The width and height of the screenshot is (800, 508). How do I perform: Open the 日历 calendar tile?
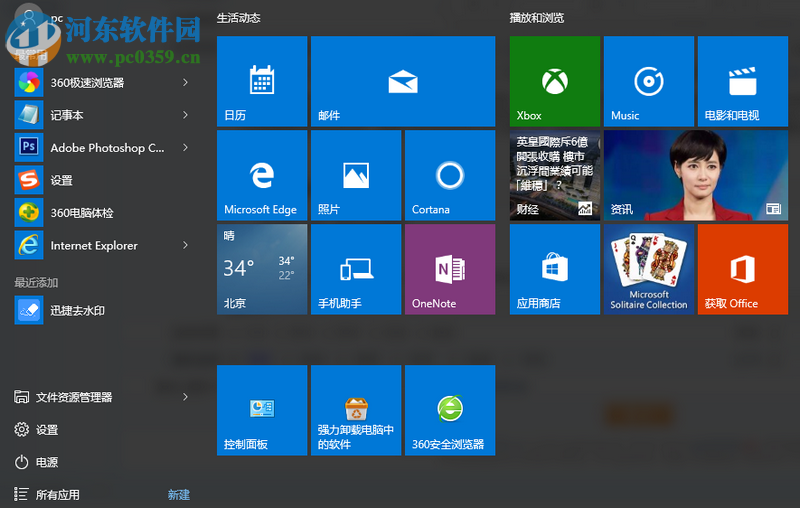[261, 82]
